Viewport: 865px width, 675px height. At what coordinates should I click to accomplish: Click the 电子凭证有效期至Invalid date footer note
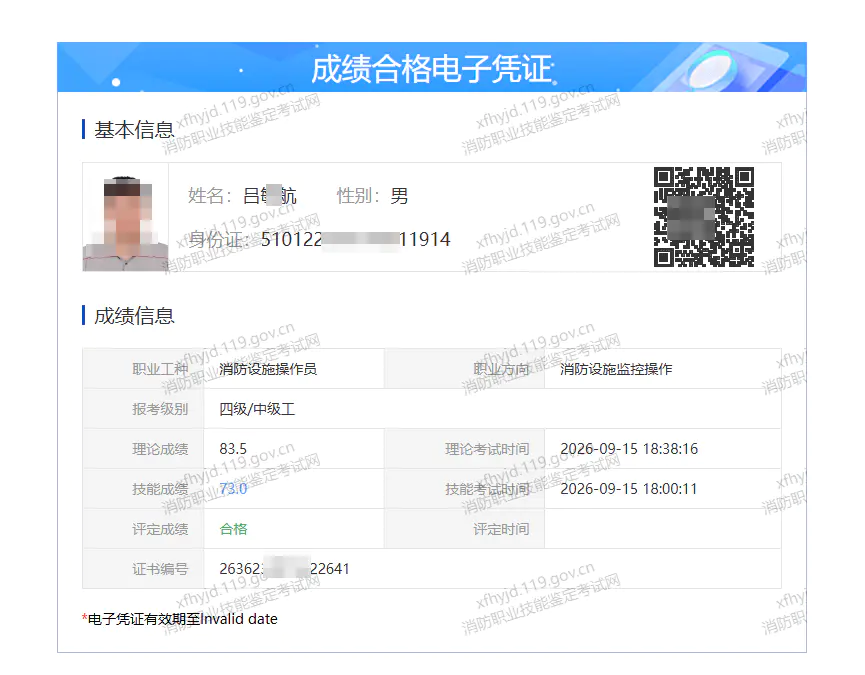[180, 619]
